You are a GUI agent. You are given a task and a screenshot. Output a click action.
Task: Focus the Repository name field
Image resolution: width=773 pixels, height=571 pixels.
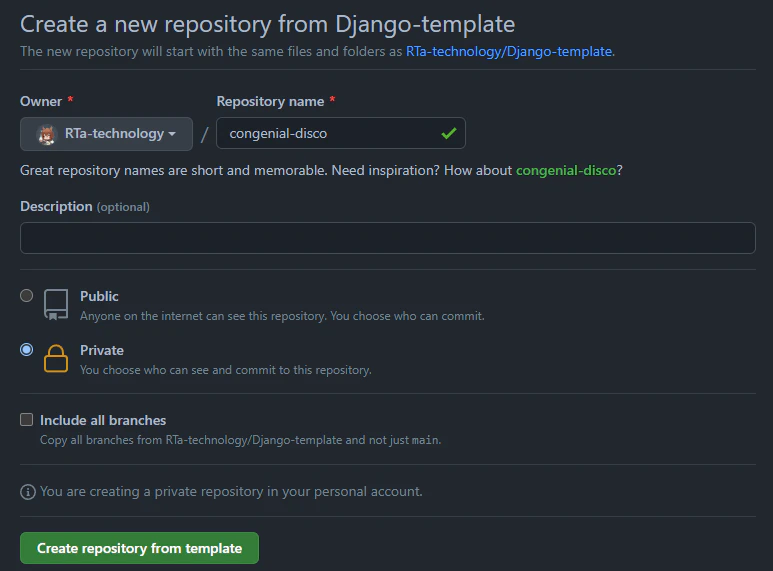pyautogui.click(x=341, y=133)
